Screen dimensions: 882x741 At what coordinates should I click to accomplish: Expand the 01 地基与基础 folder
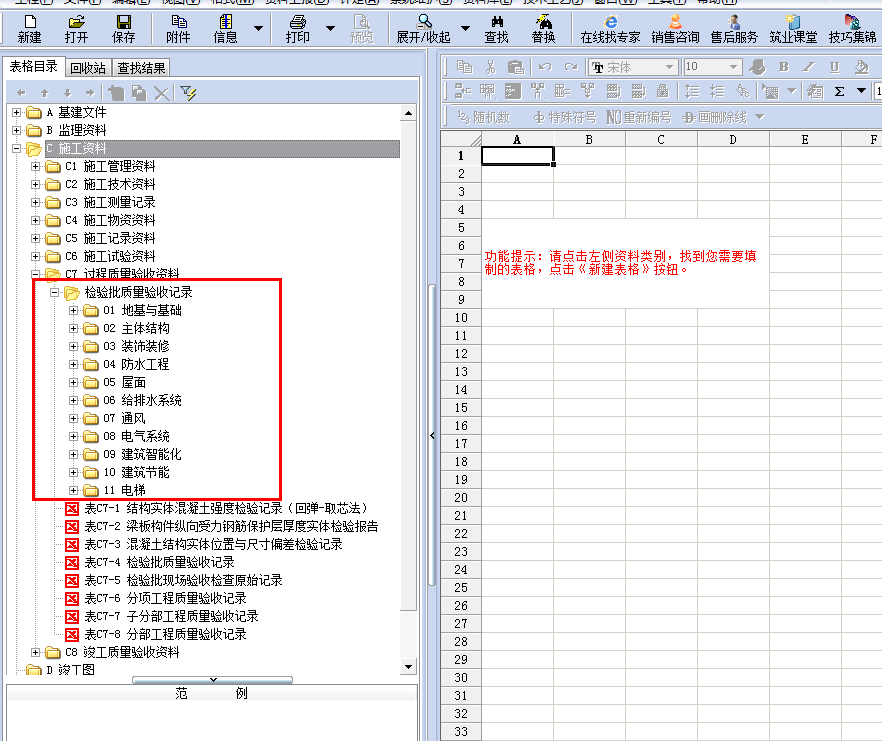[x=73, y=311]
